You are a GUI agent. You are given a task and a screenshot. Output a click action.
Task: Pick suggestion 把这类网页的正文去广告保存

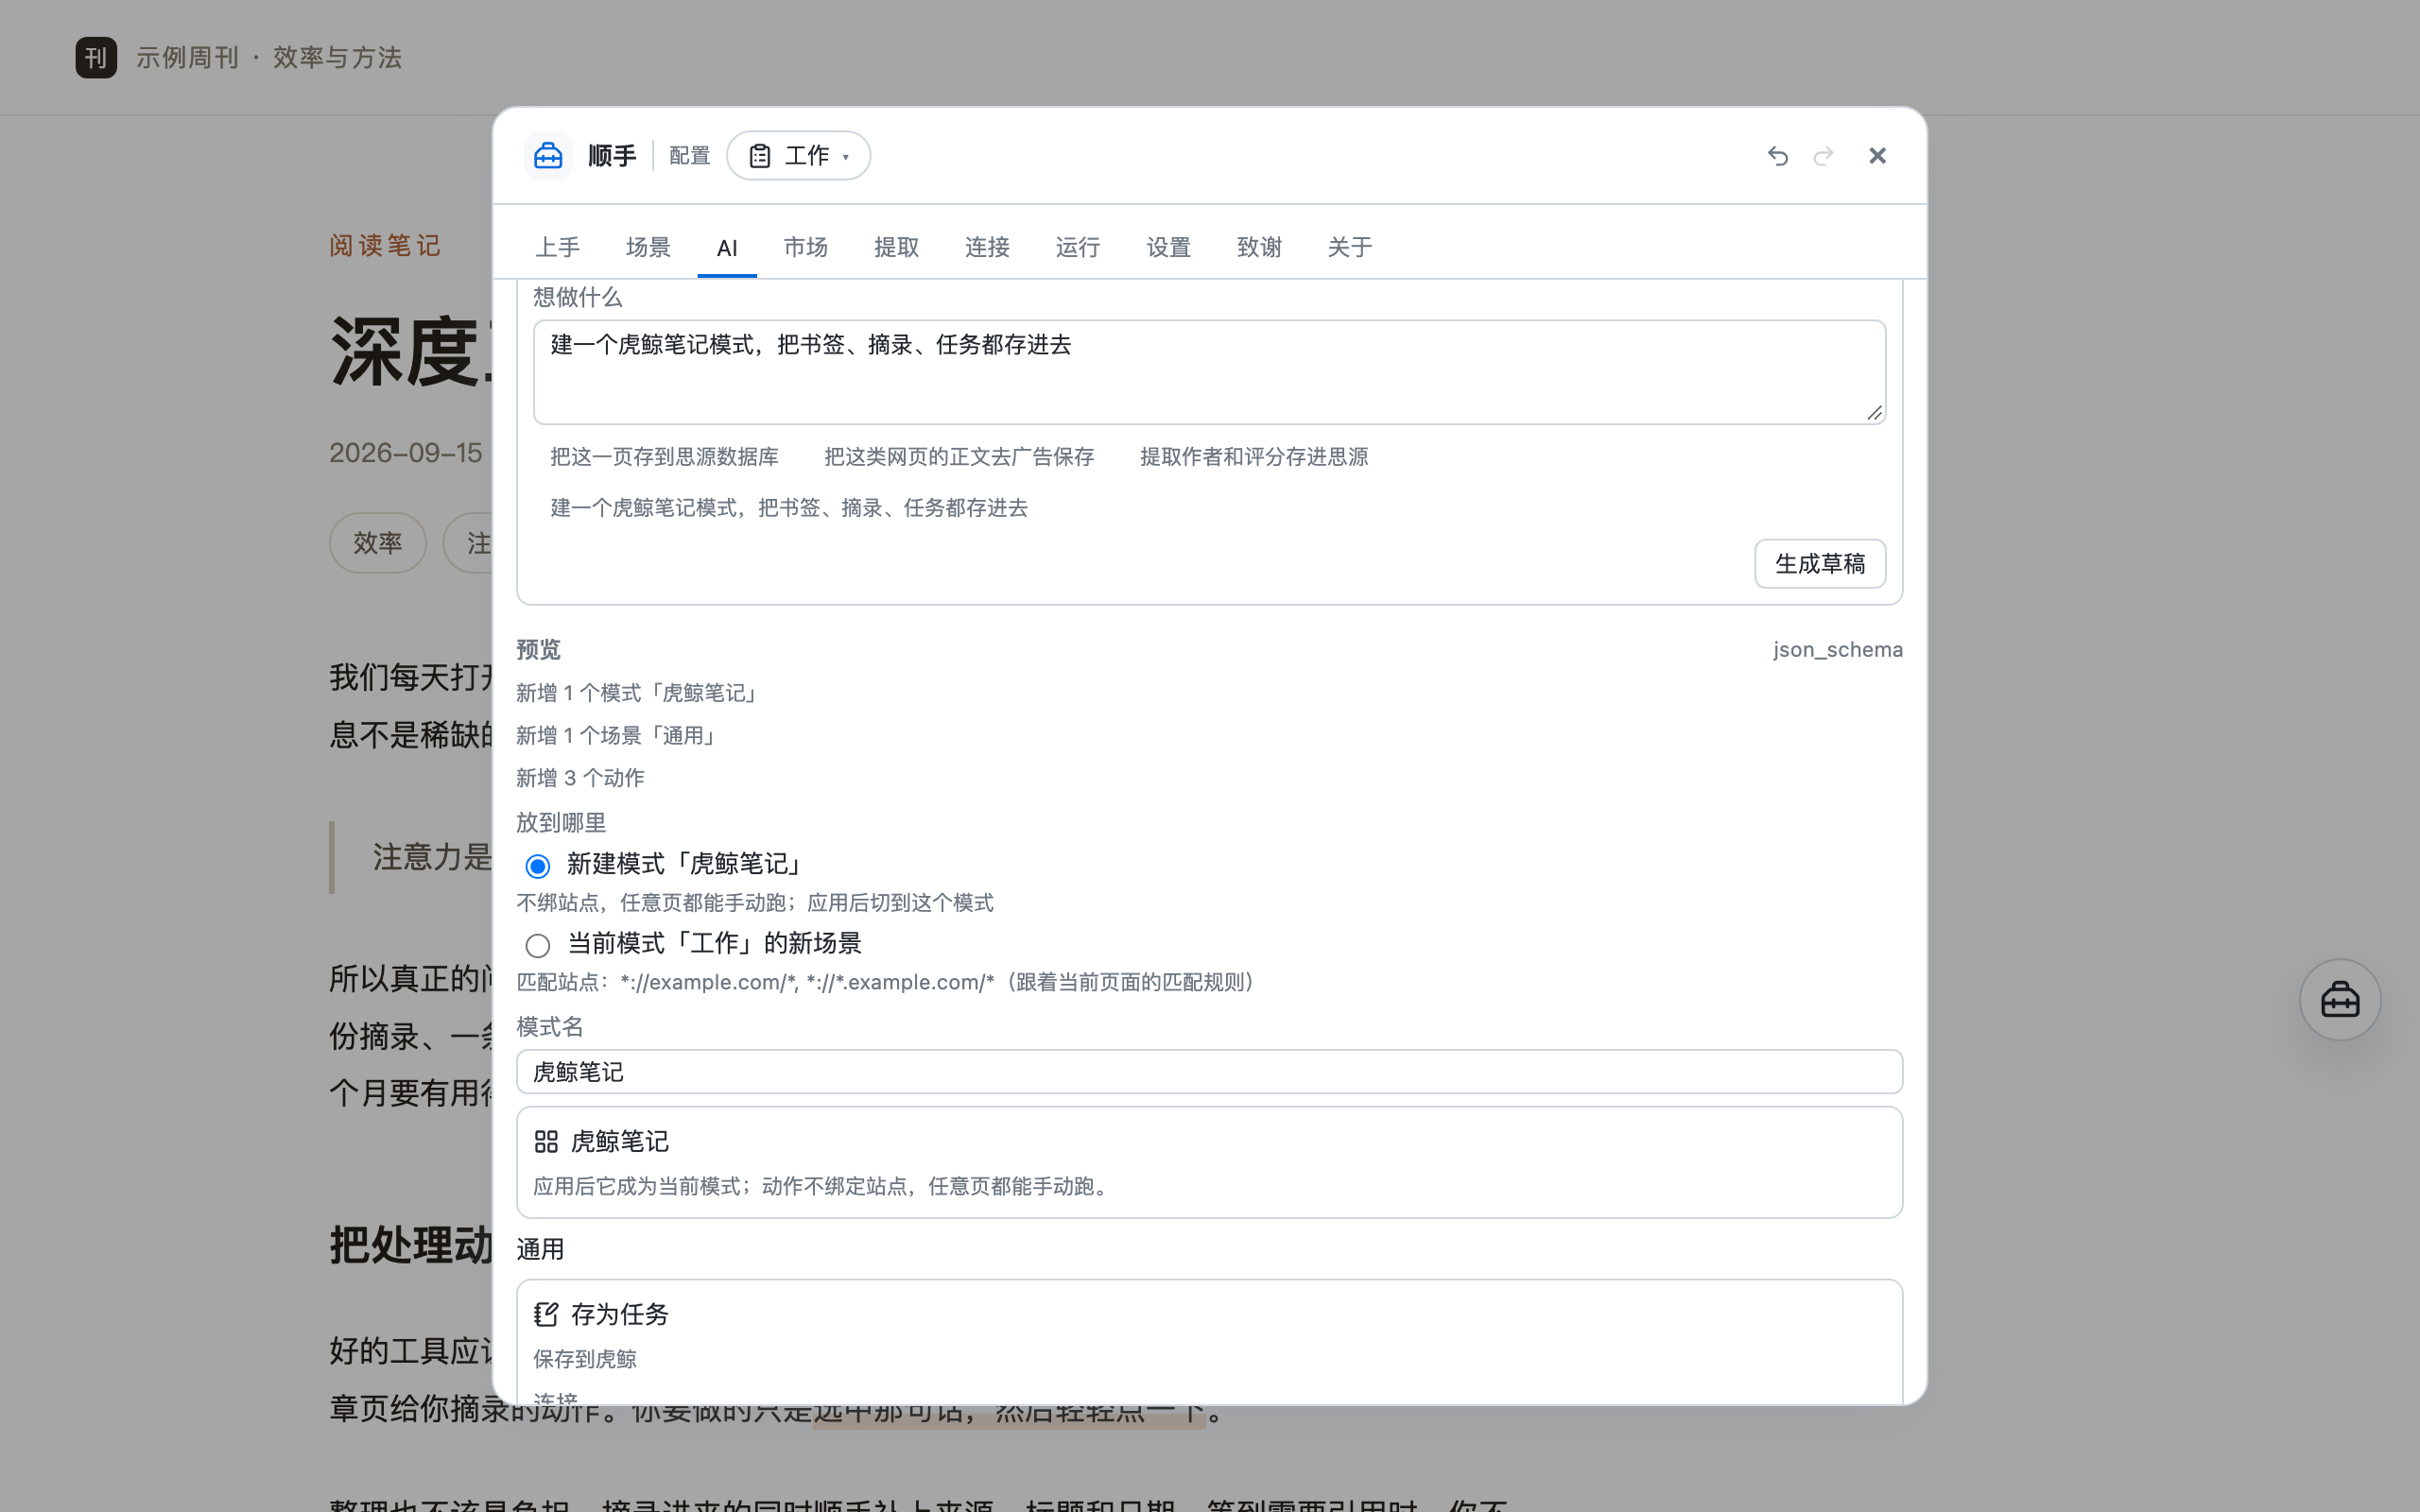click(x=959, y=457)
